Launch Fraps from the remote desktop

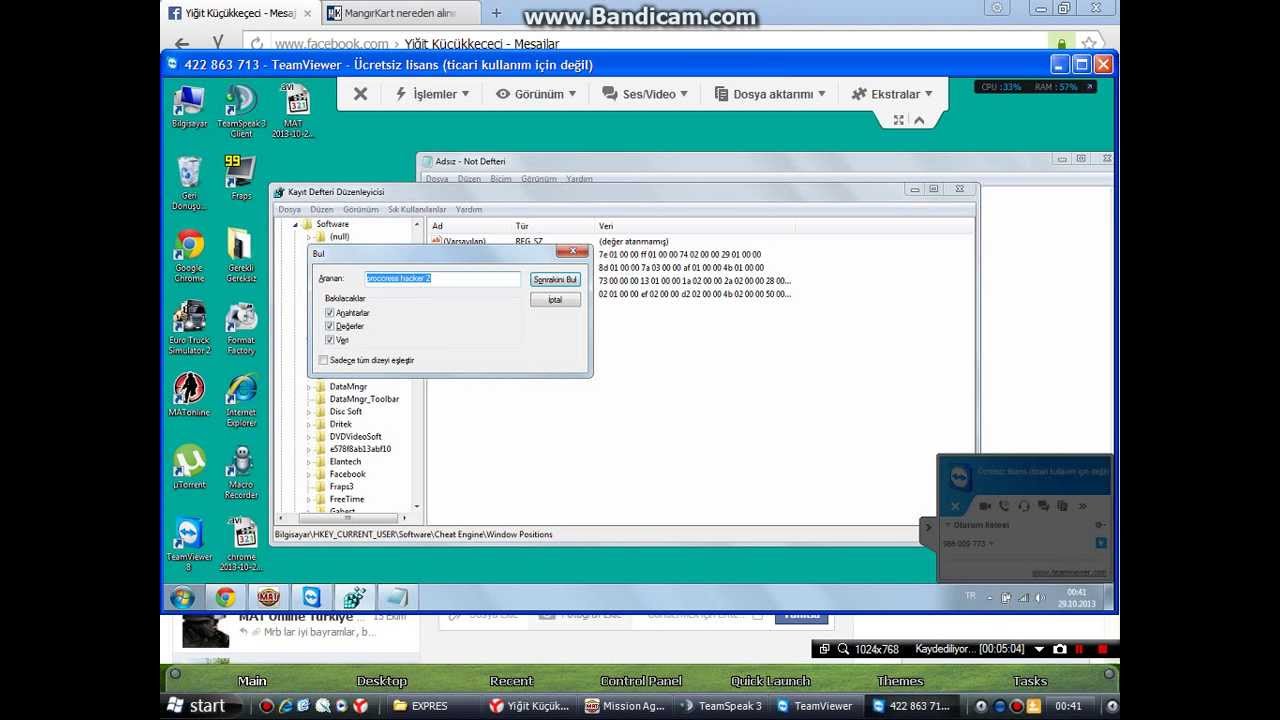pos(241,178)
